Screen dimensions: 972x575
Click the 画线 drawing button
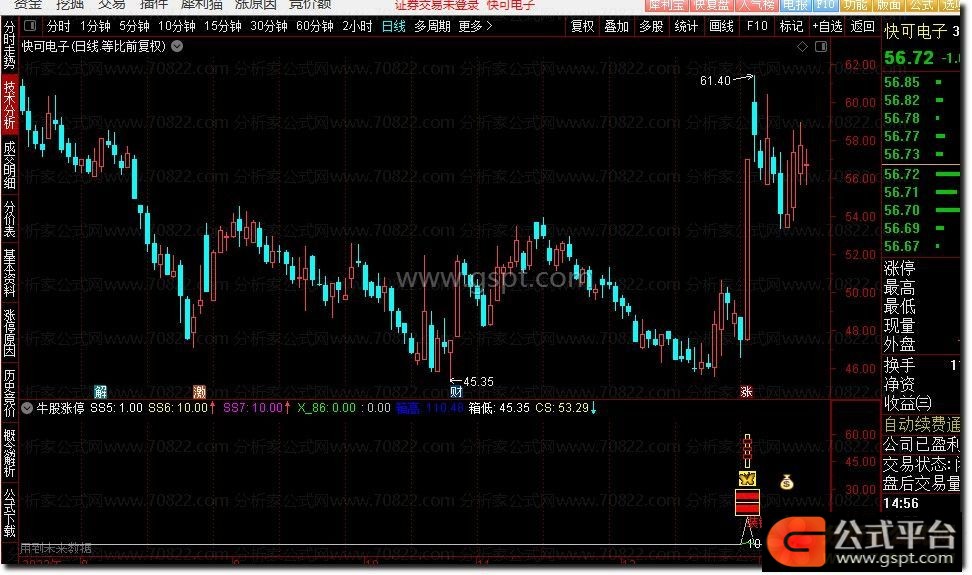click(721, 26)
